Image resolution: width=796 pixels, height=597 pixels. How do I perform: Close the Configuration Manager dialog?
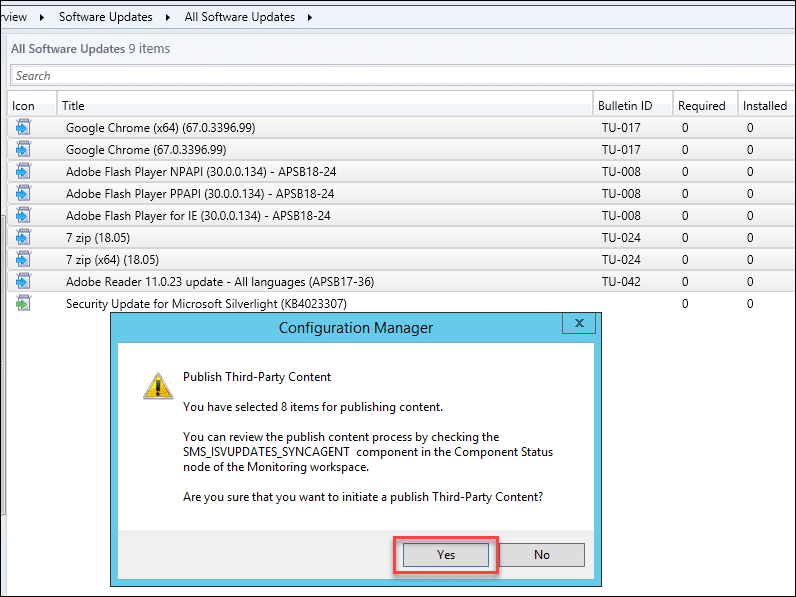579,323
